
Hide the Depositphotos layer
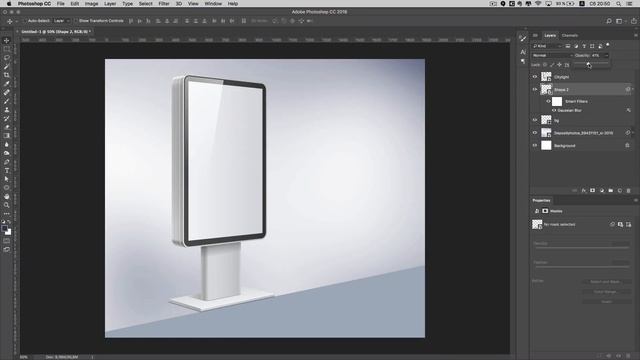[535, 133]
